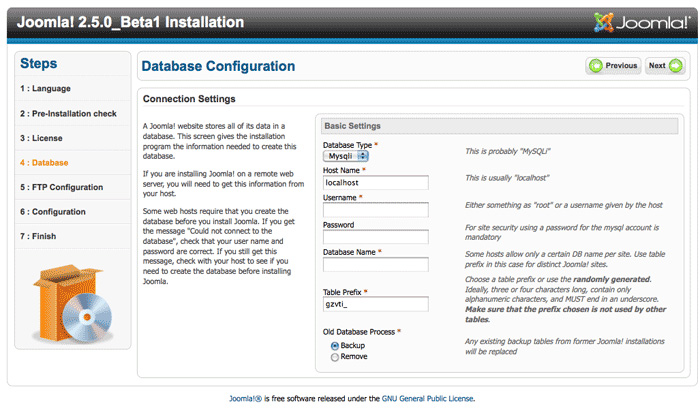Click the hint 'This is usually "localhost"'
Image resolution: width=700 pixels, height=419 pixels.
tap(507, 178)
